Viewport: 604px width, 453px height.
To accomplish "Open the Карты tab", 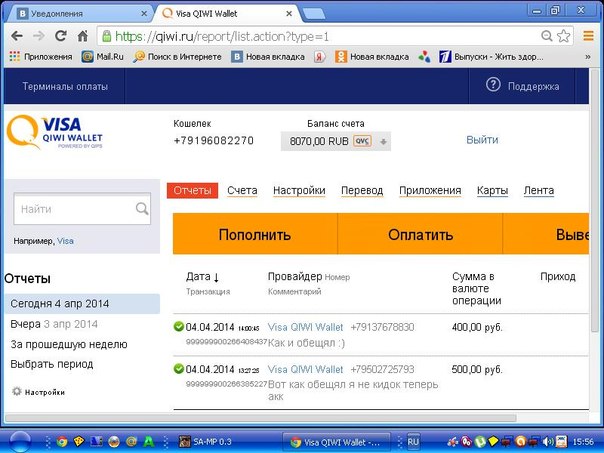I will pos(492,191).
